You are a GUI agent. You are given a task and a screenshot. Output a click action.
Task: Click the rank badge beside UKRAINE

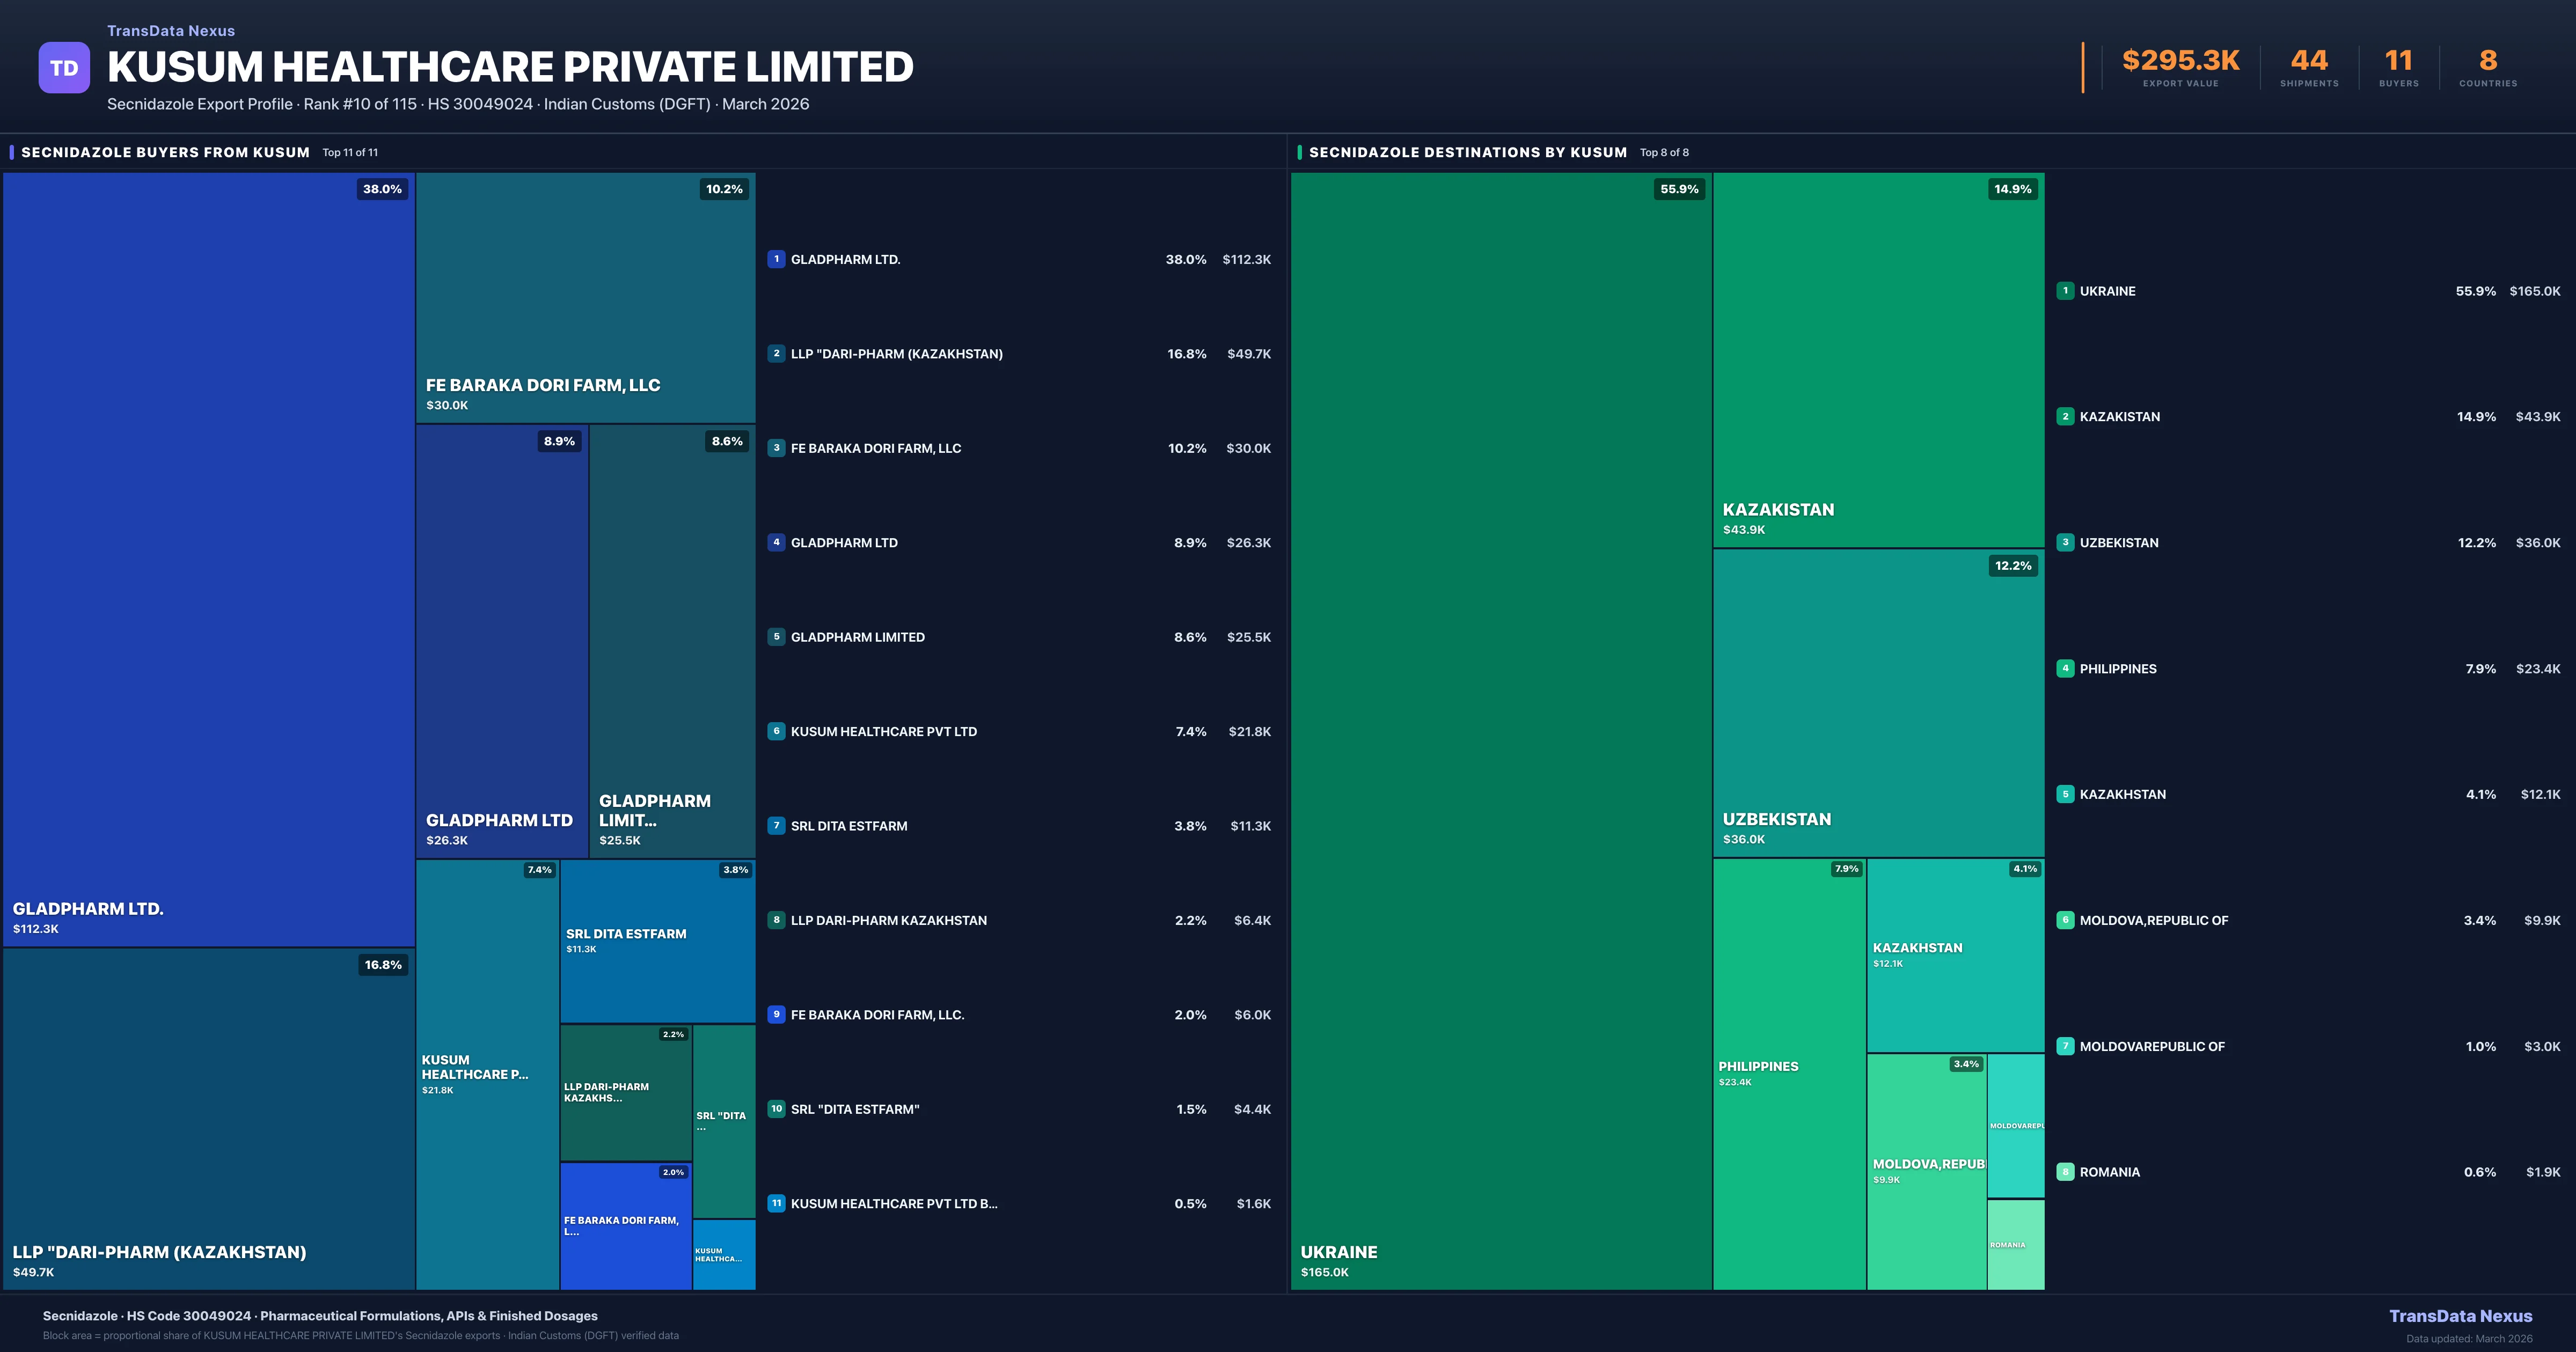(x=2065, y=291)
